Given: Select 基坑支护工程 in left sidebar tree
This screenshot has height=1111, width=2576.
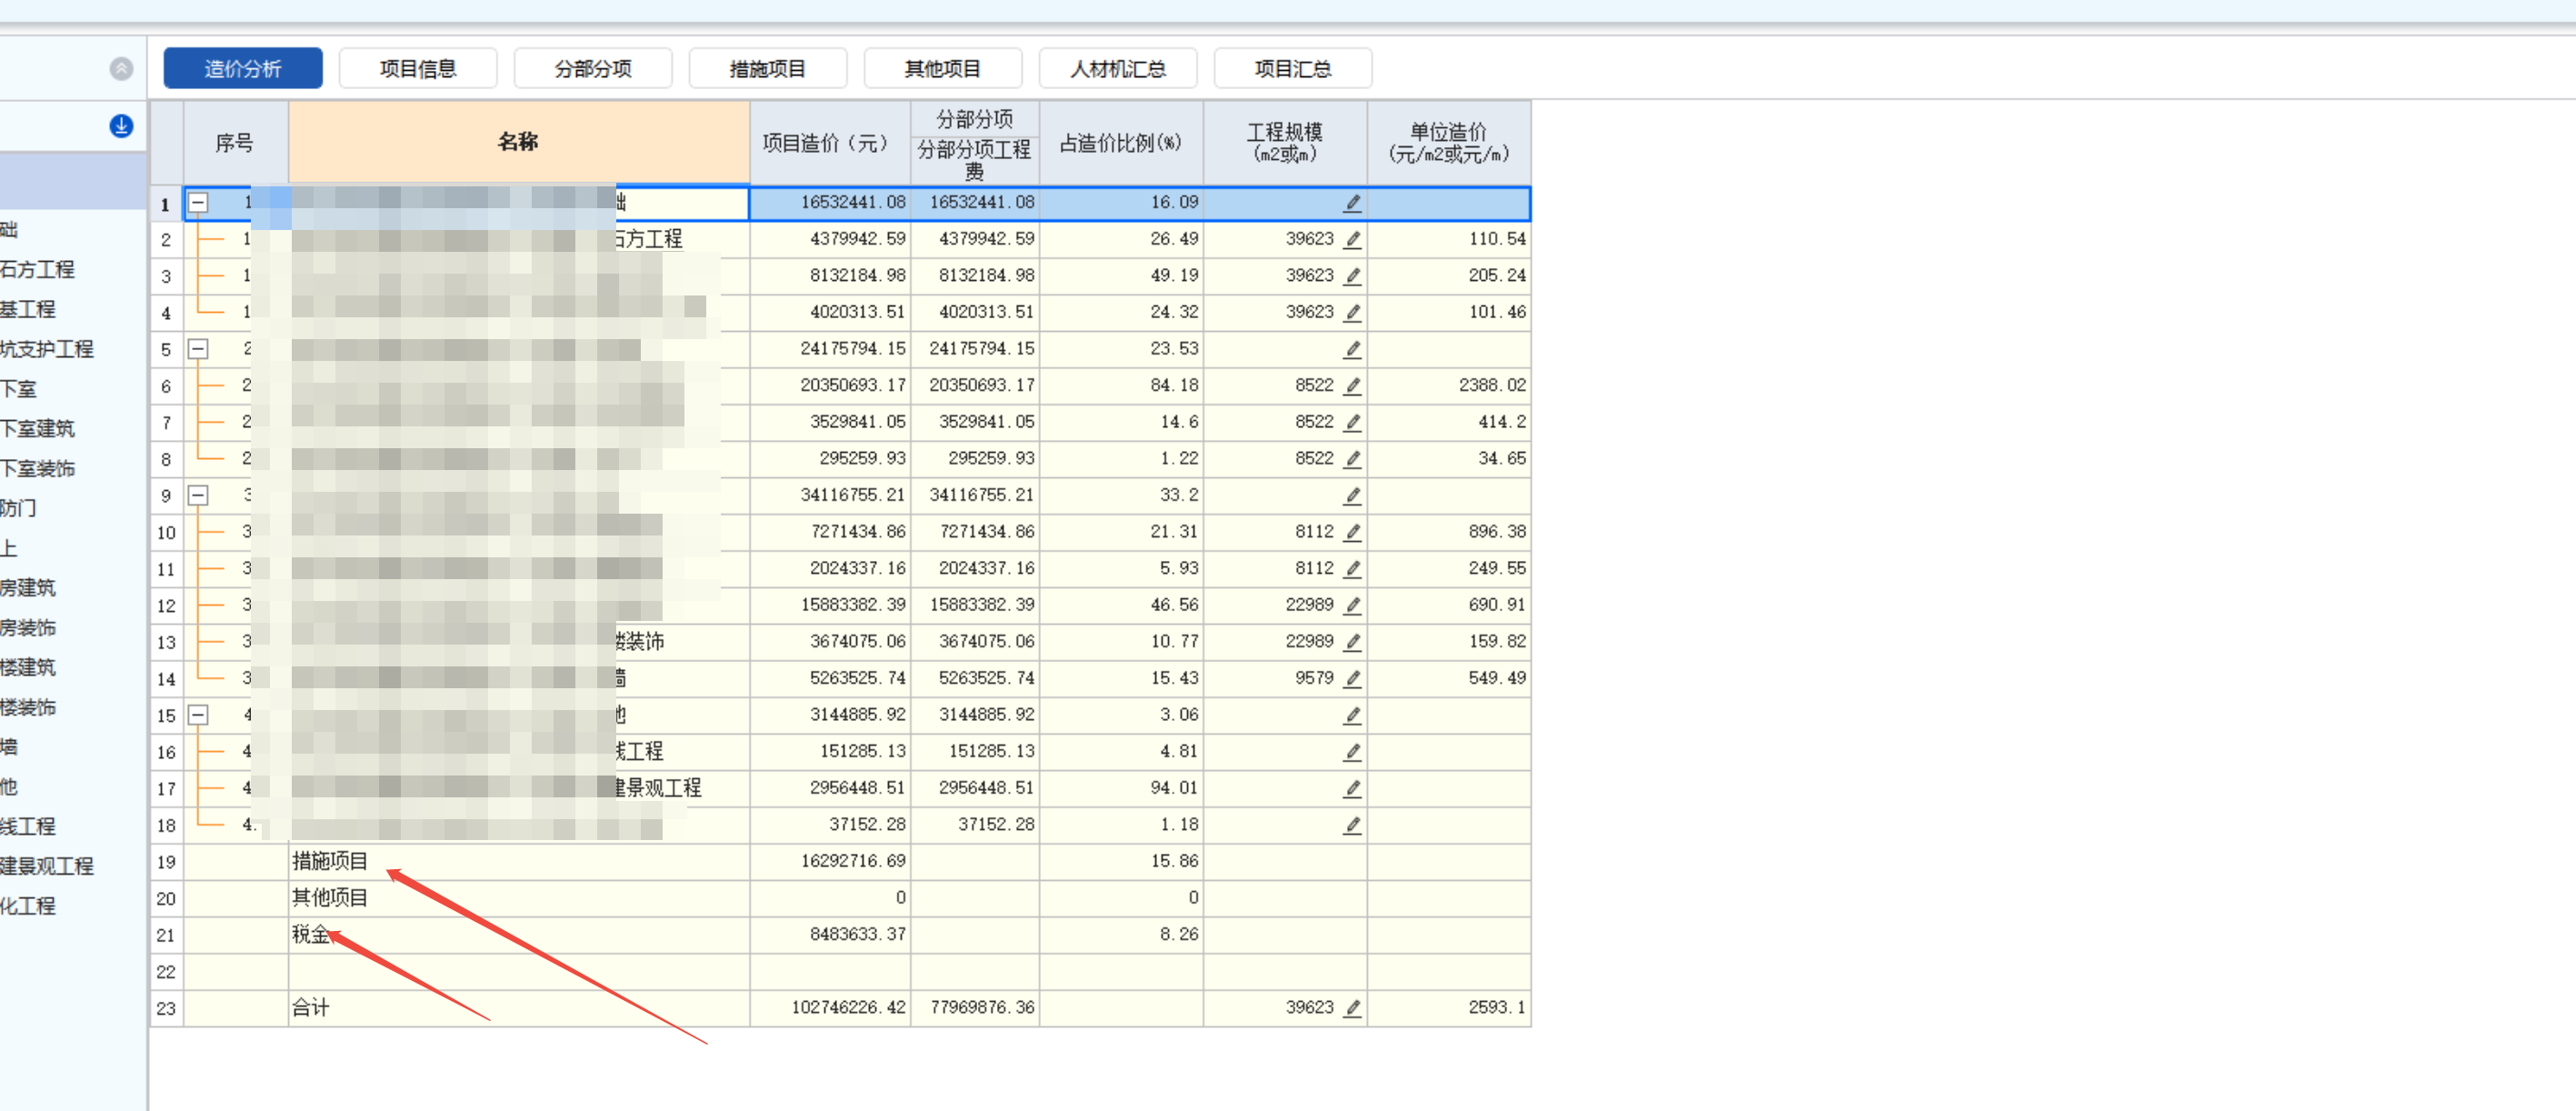Looking at the screenshot, I should [x=47, y=349].
